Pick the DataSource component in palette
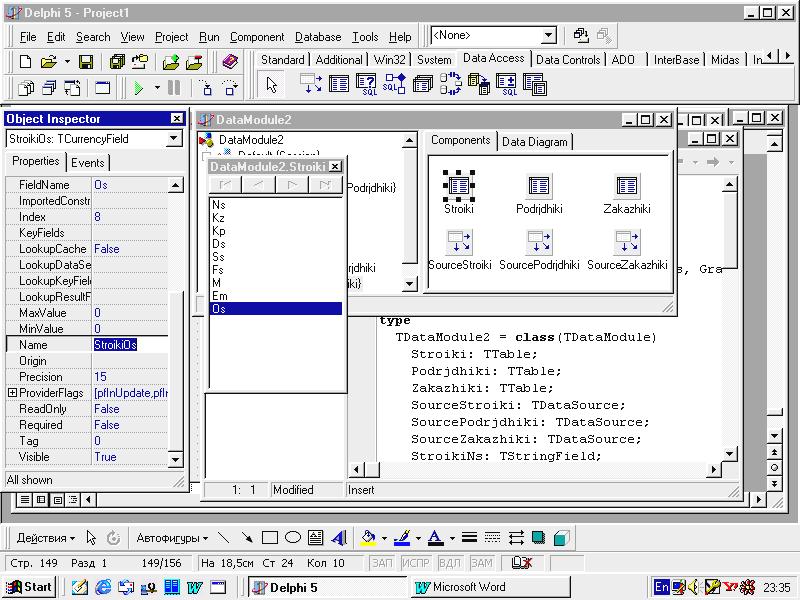 tap(311, 84)
